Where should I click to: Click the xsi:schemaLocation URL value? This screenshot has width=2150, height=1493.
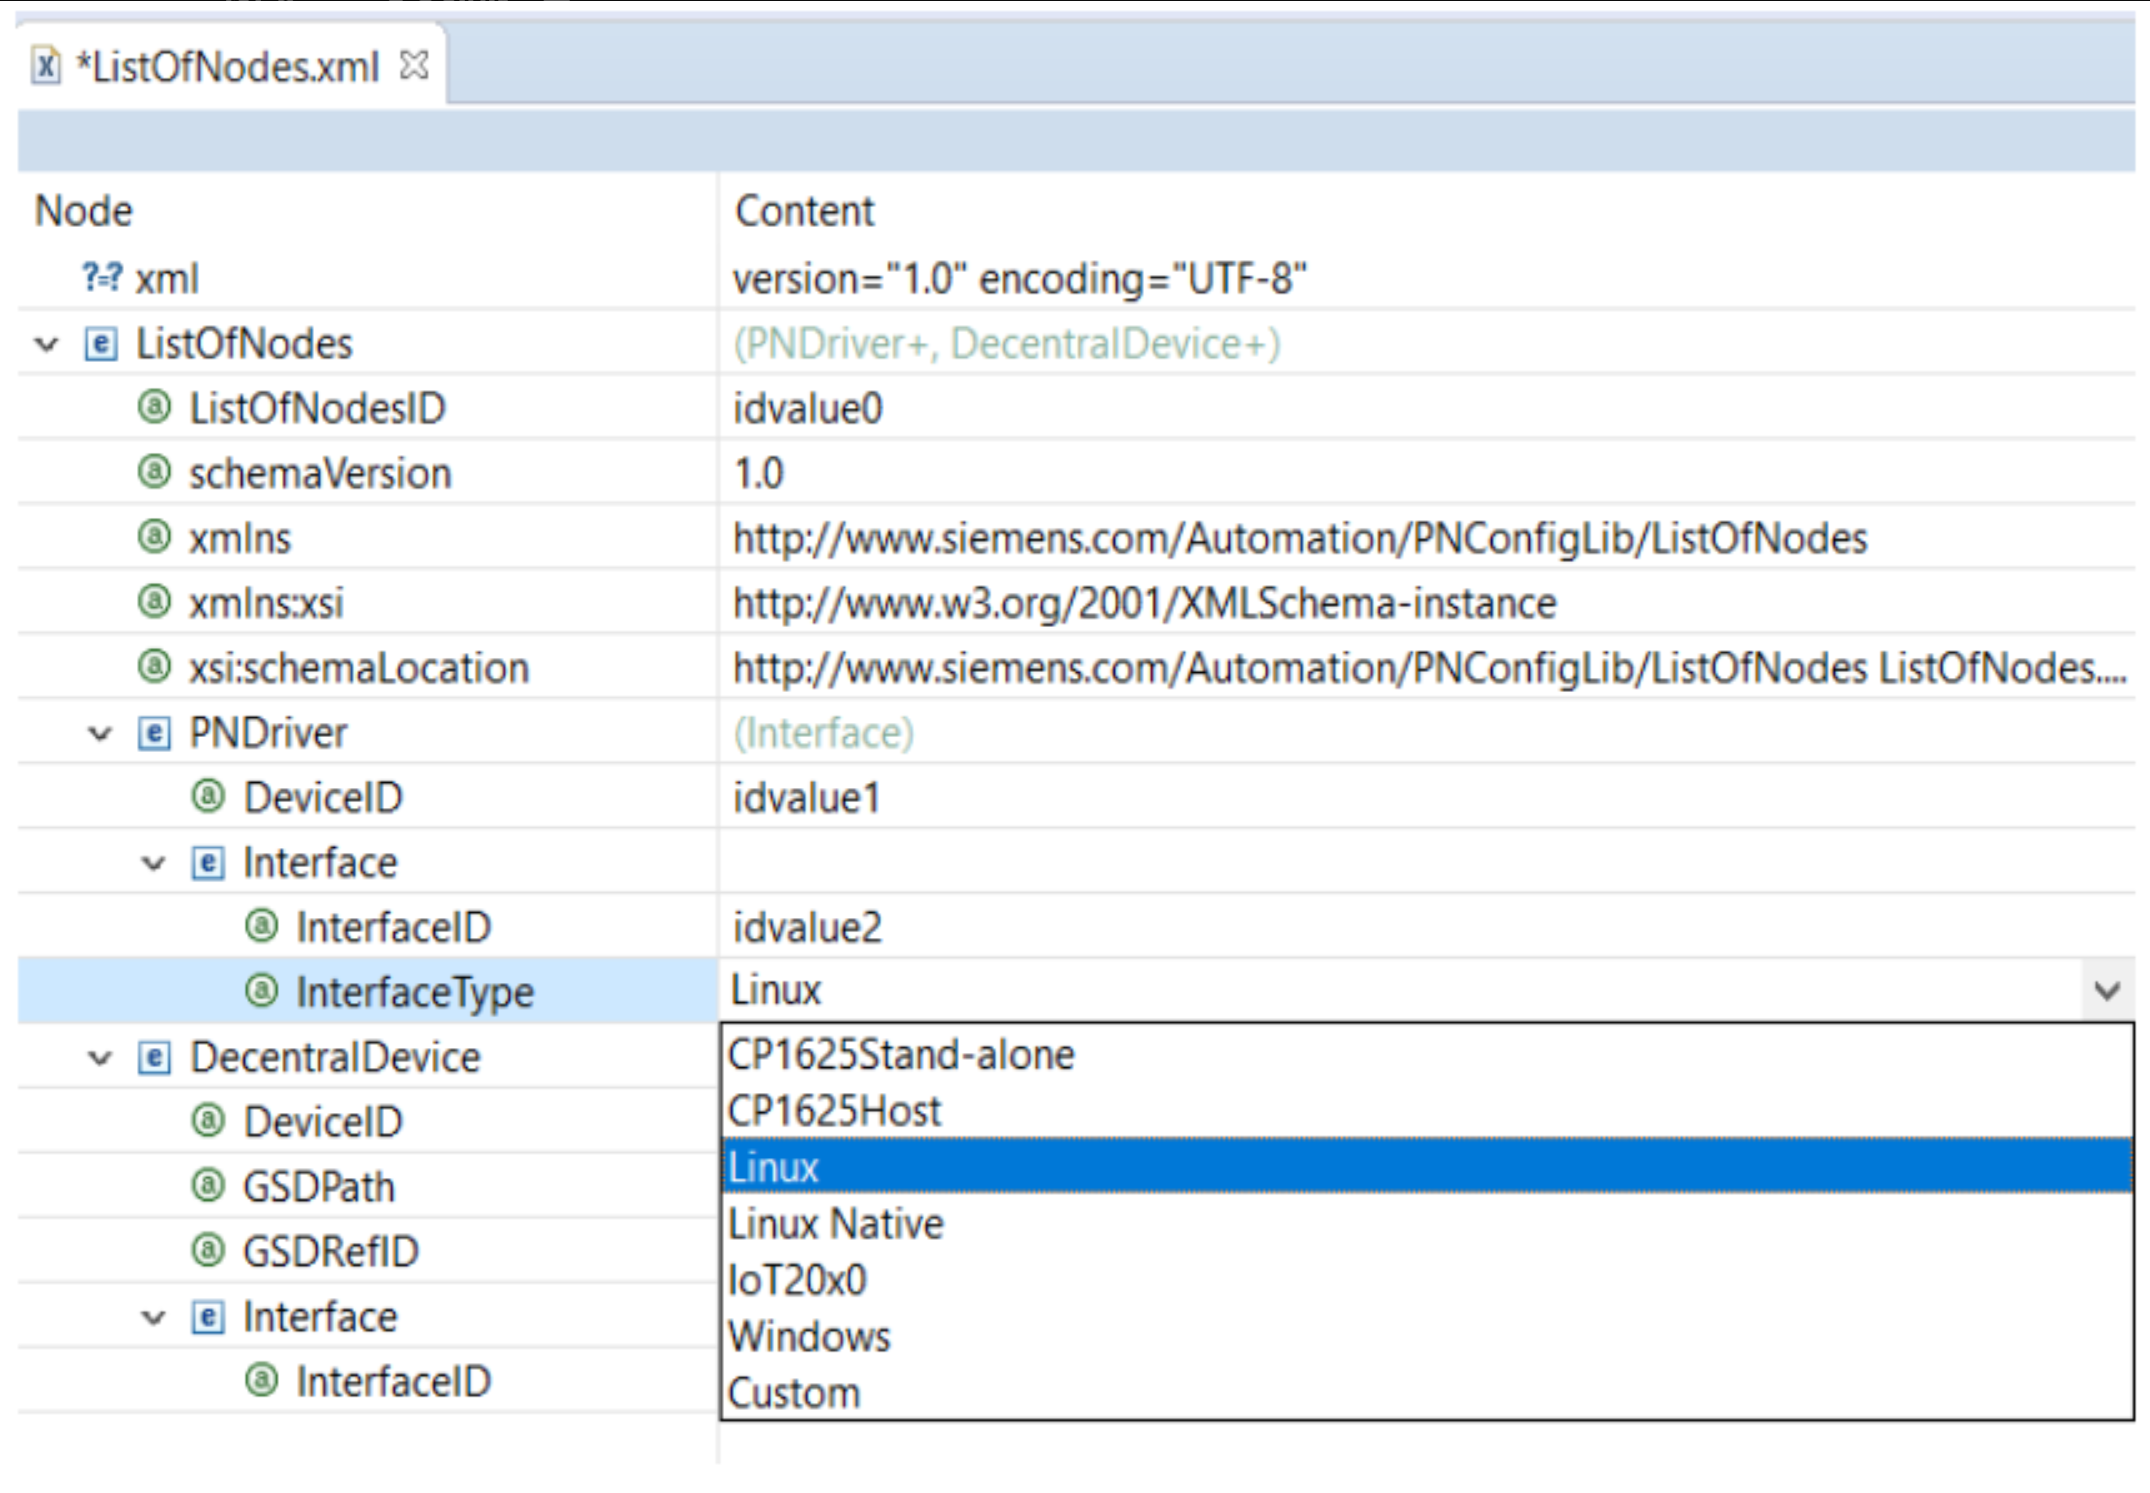[1430, 668]
